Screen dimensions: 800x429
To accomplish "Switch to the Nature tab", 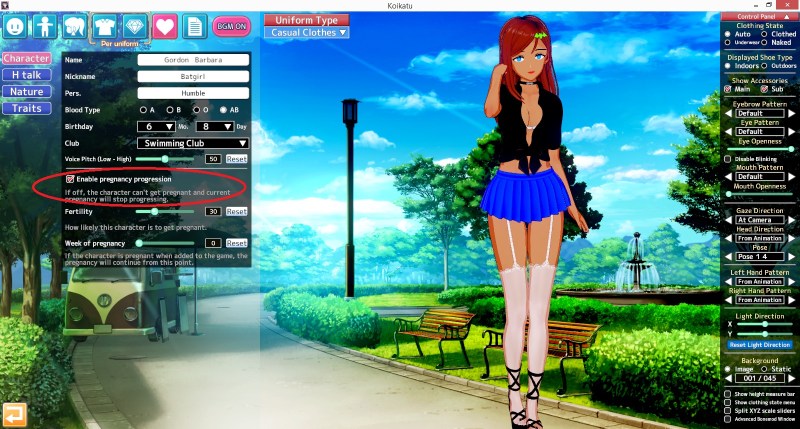I will click(27, 91).
